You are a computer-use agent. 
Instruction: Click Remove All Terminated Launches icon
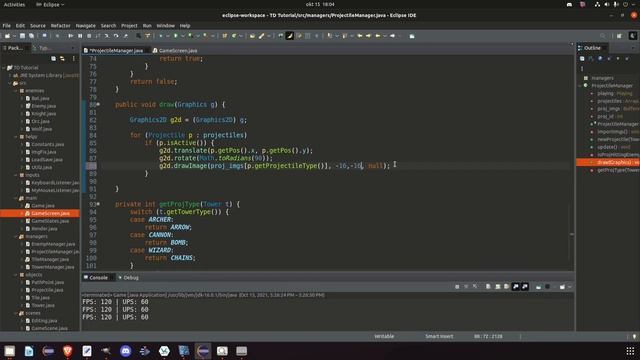point(475,287)
